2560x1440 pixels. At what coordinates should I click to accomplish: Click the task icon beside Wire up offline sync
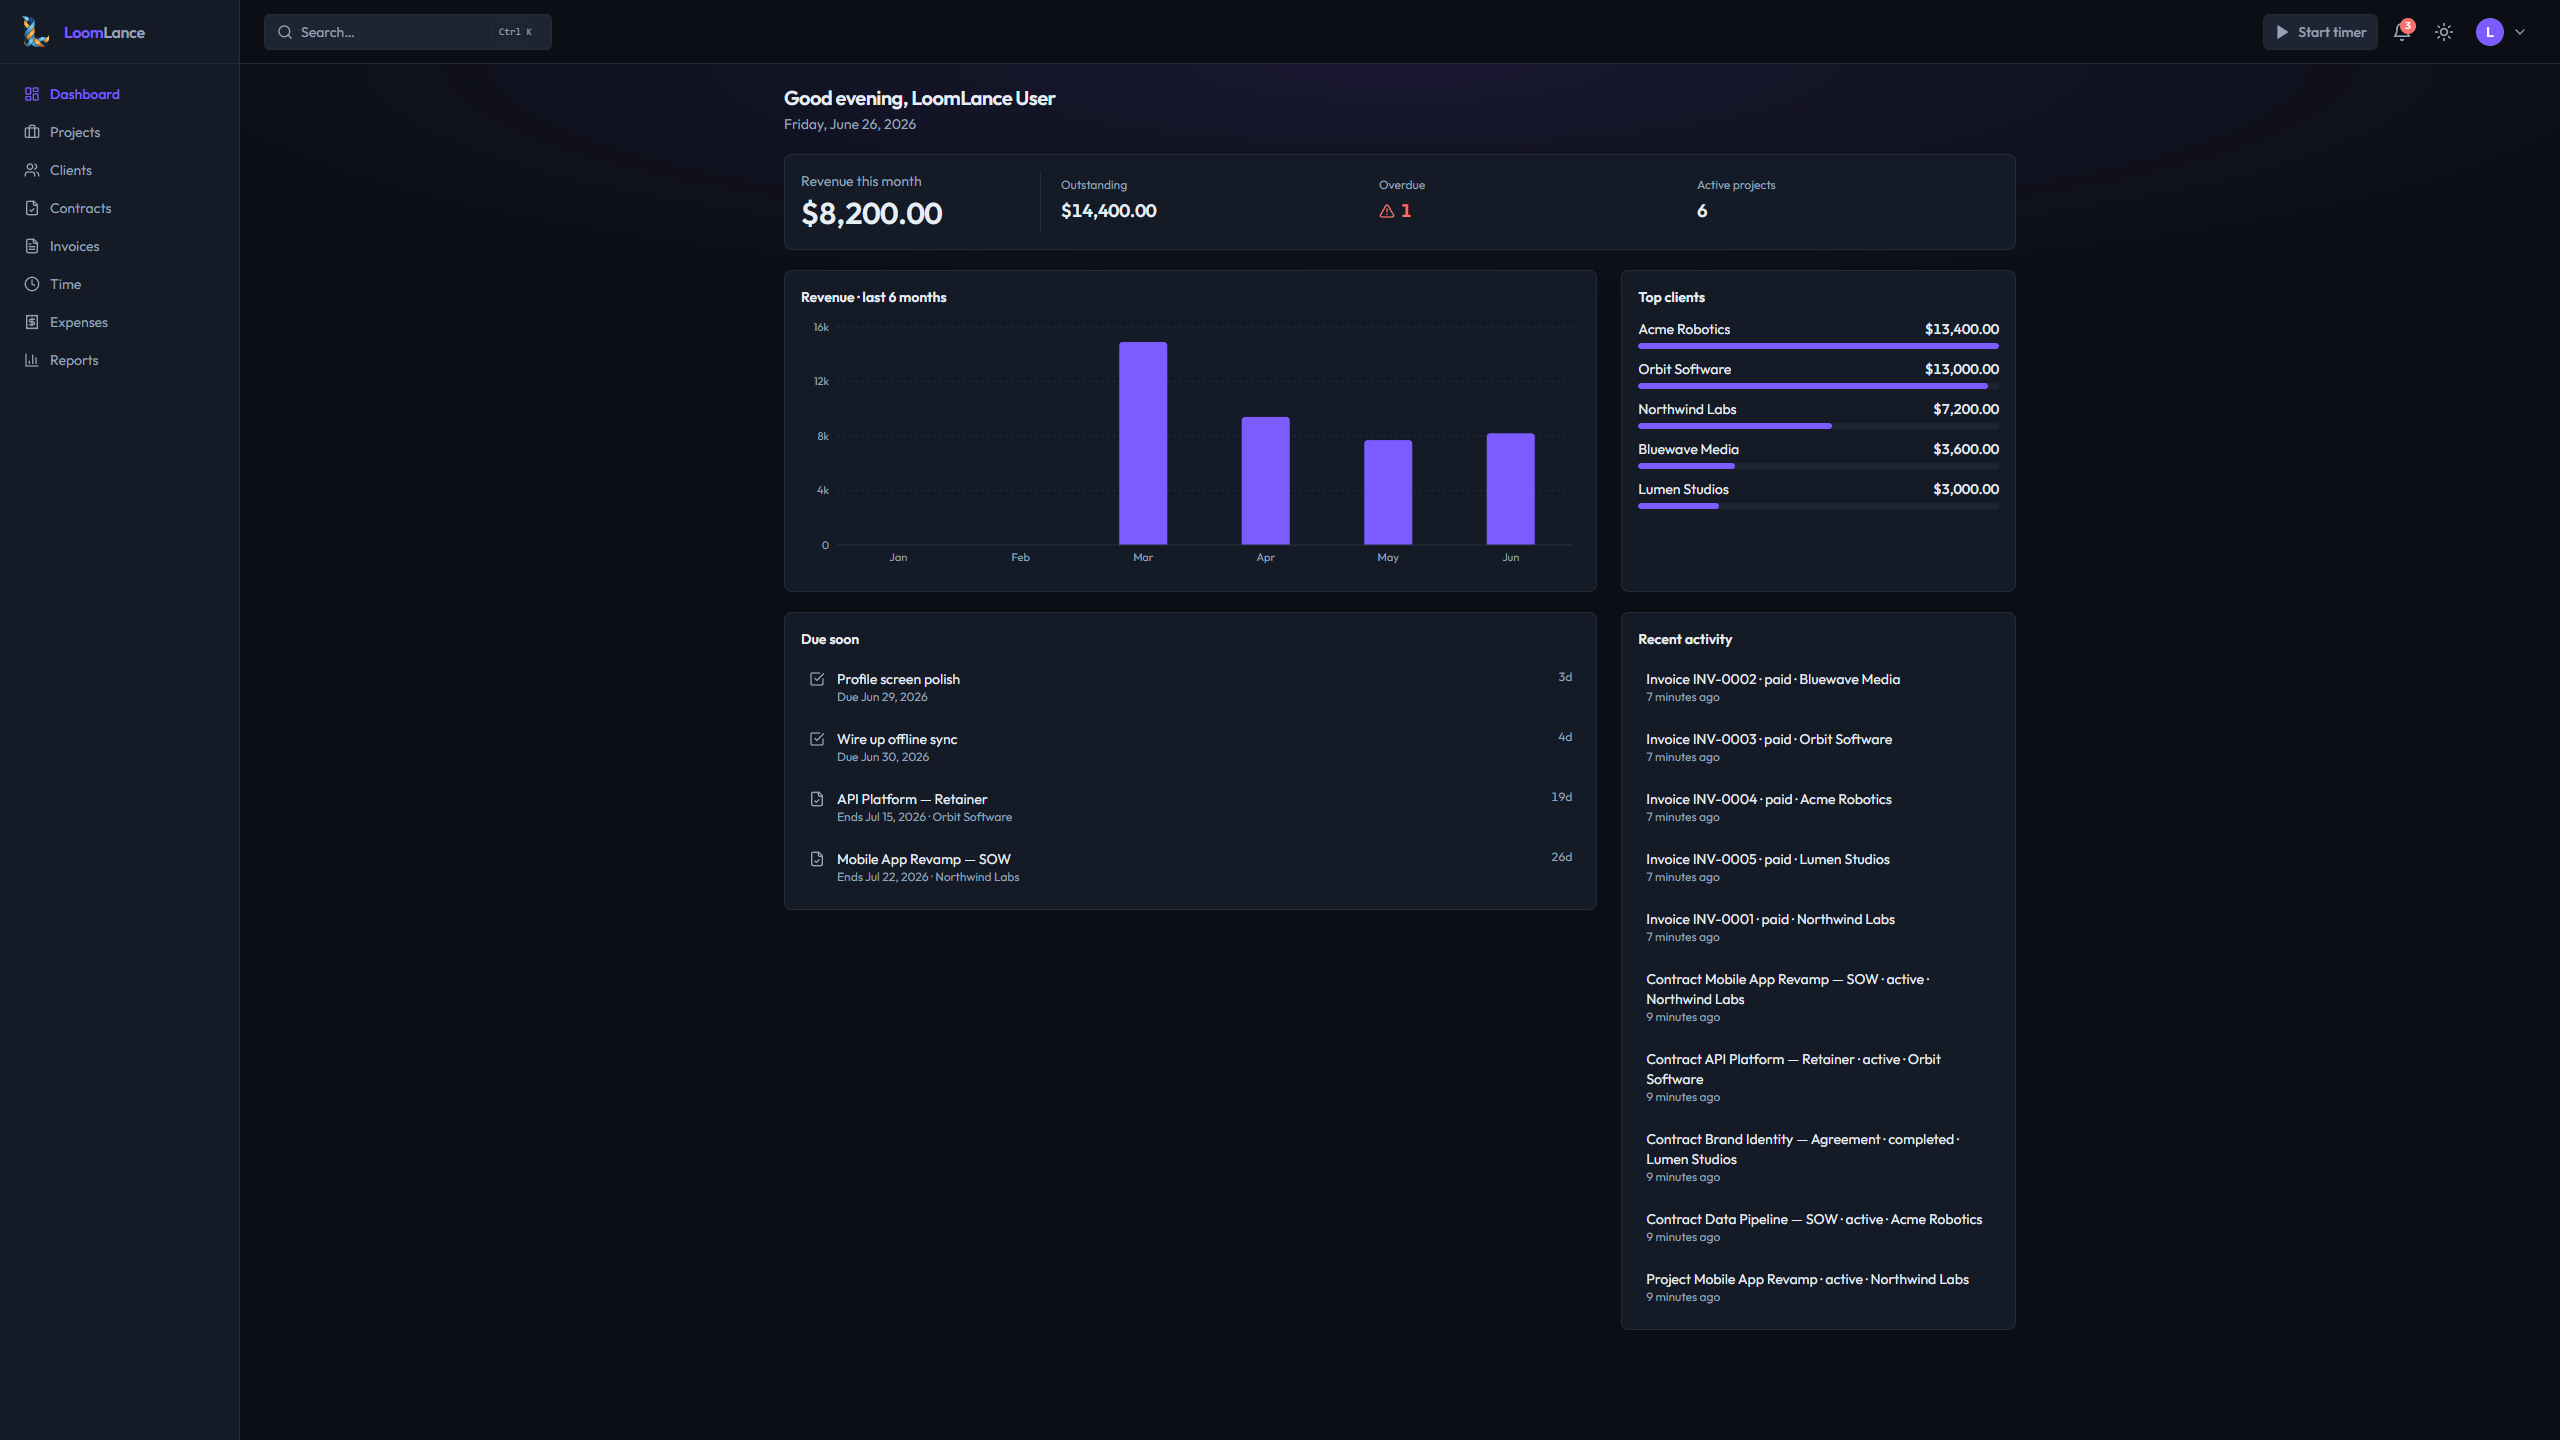[x=817, y=739]
